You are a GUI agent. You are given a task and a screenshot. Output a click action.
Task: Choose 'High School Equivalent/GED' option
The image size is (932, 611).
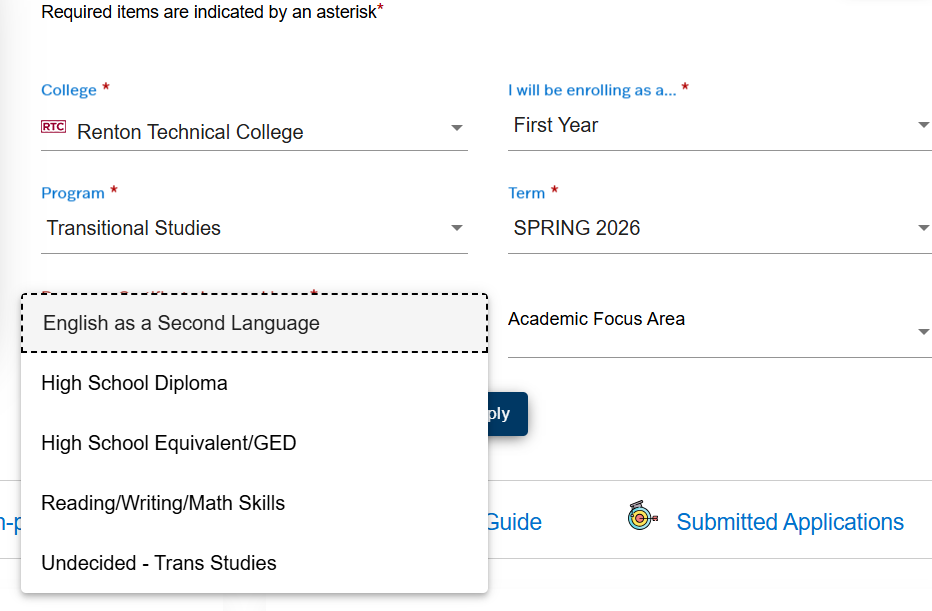tap(168, 443)
